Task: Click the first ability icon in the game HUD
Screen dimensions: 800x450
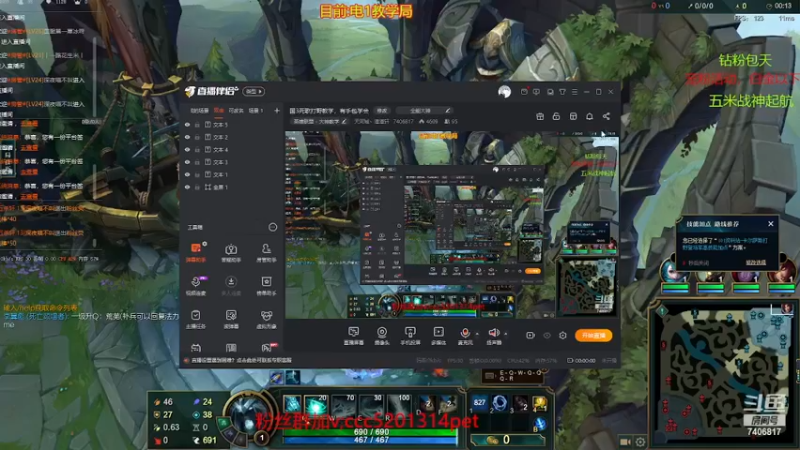Action: (x=292, y=405)
